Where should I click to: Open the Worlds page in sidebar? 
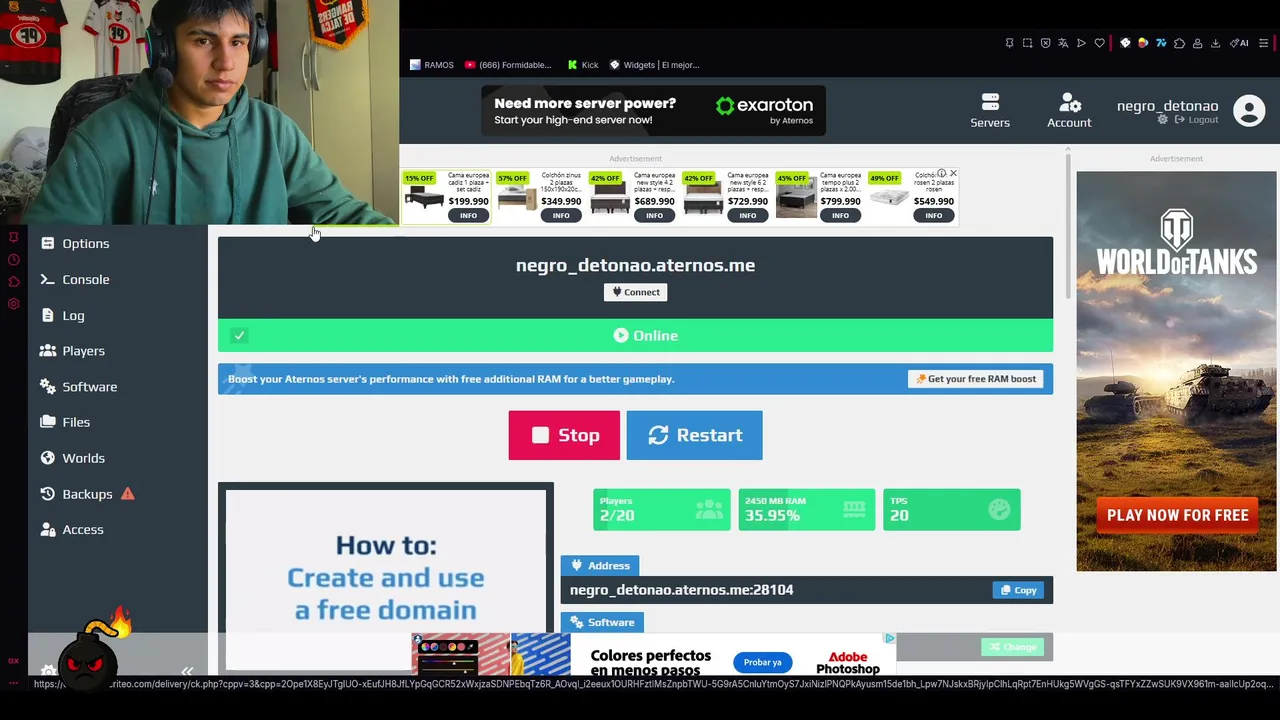(x=72, y=458)
